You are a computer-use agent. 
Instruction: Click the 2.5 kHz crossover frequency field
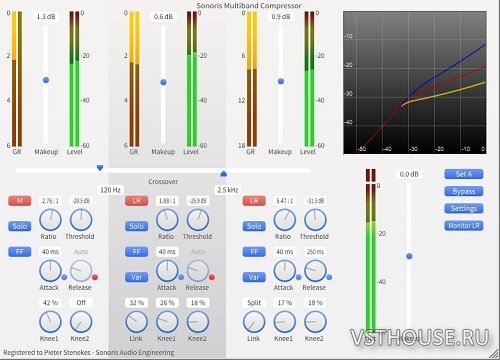(228, 190)
